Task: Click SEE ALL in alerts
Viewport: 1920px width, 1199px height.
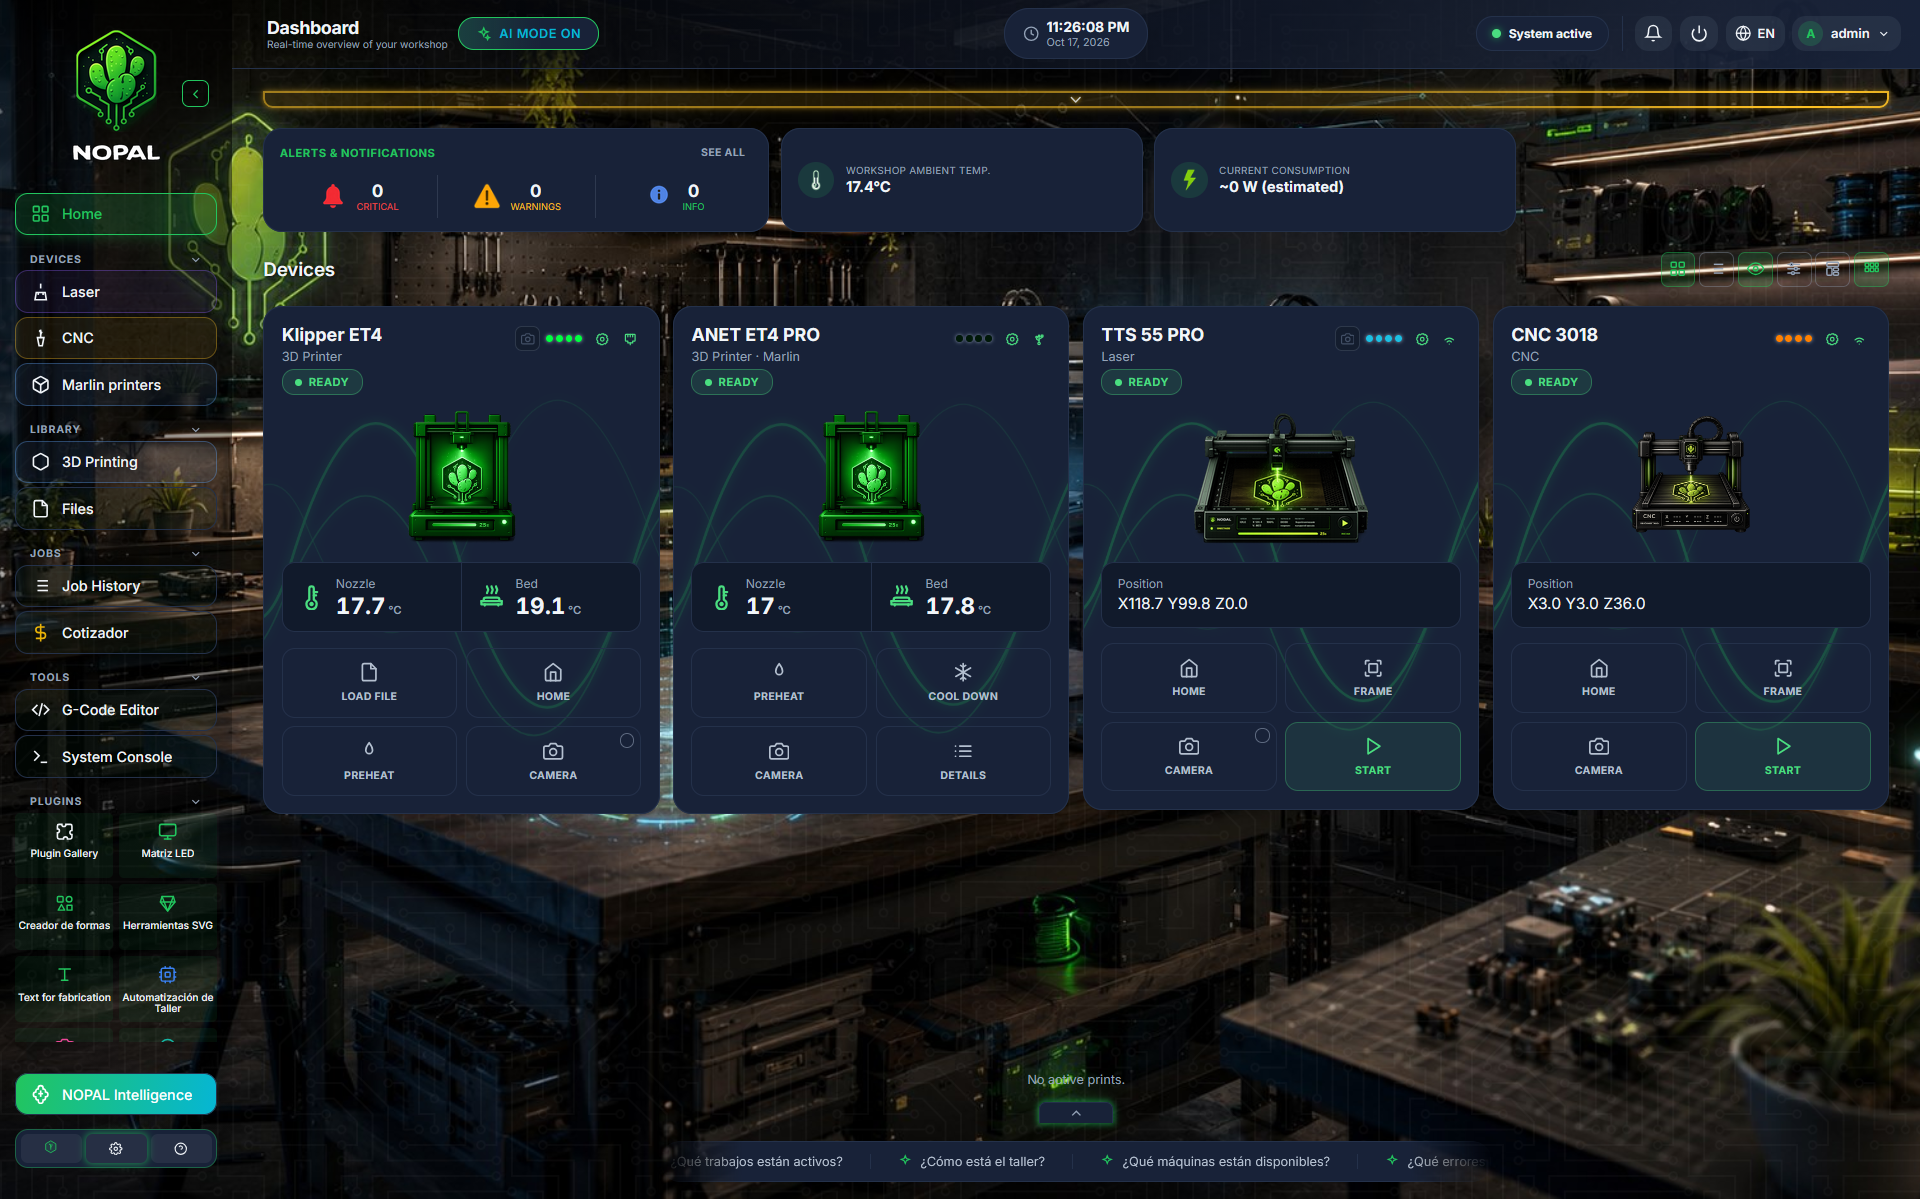Action: click(722, 153)
